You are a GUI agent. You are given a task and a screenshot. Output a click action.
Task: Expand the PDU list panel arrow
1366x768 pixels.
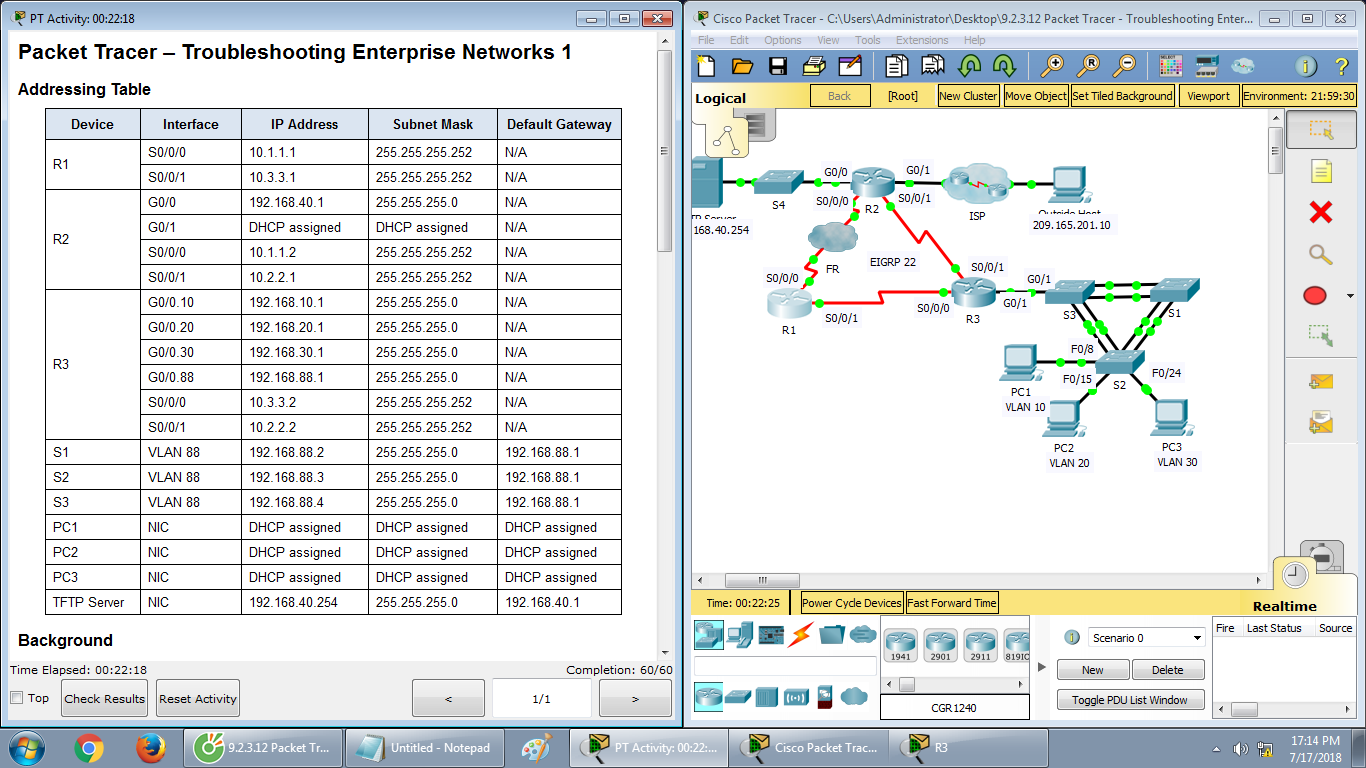click(x=1043, y=667)
